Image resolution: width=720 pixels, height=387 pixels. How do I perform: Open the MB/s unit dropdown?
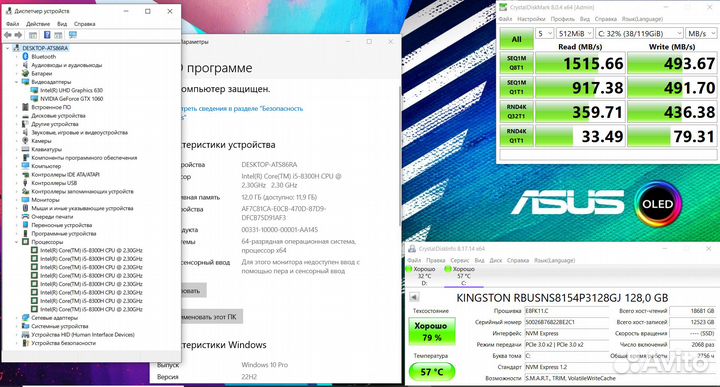point(701,34)
